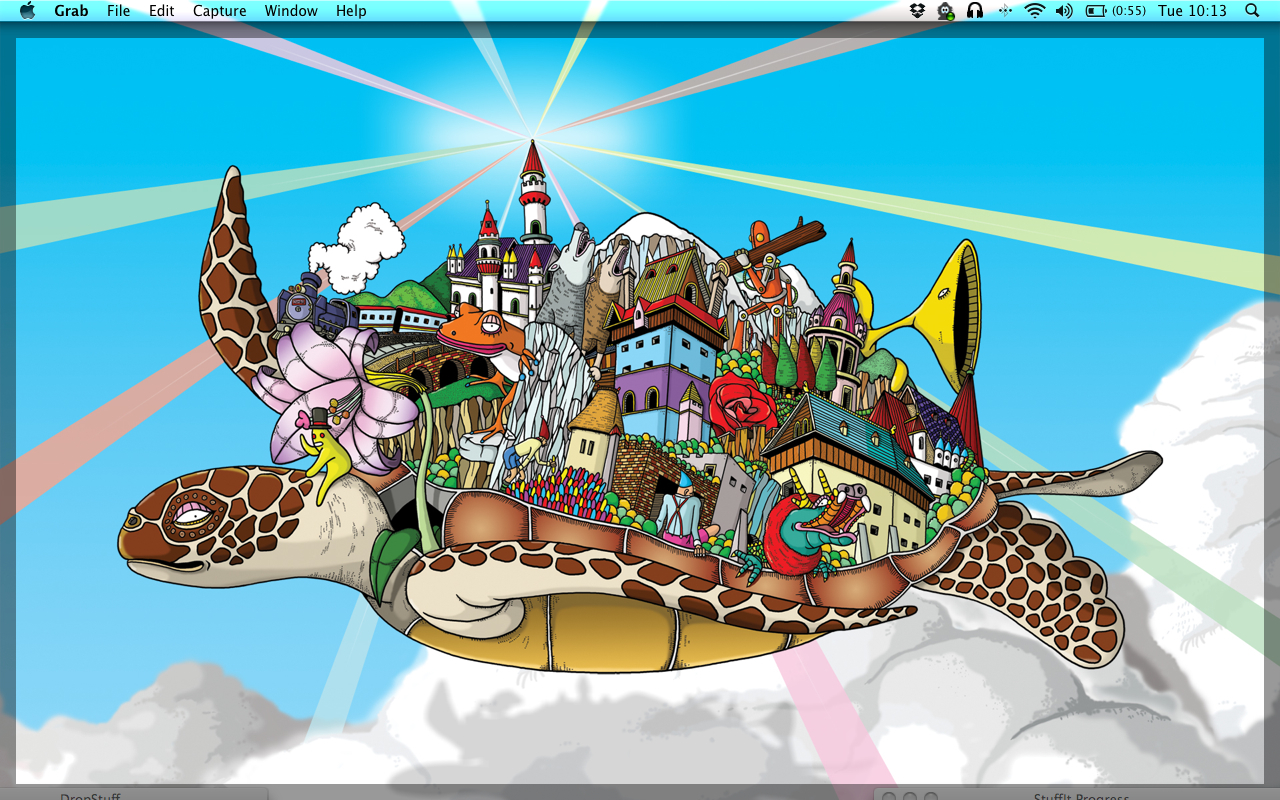Open the Edit menu
The image size is (1280, 800).
coord(162,11)
